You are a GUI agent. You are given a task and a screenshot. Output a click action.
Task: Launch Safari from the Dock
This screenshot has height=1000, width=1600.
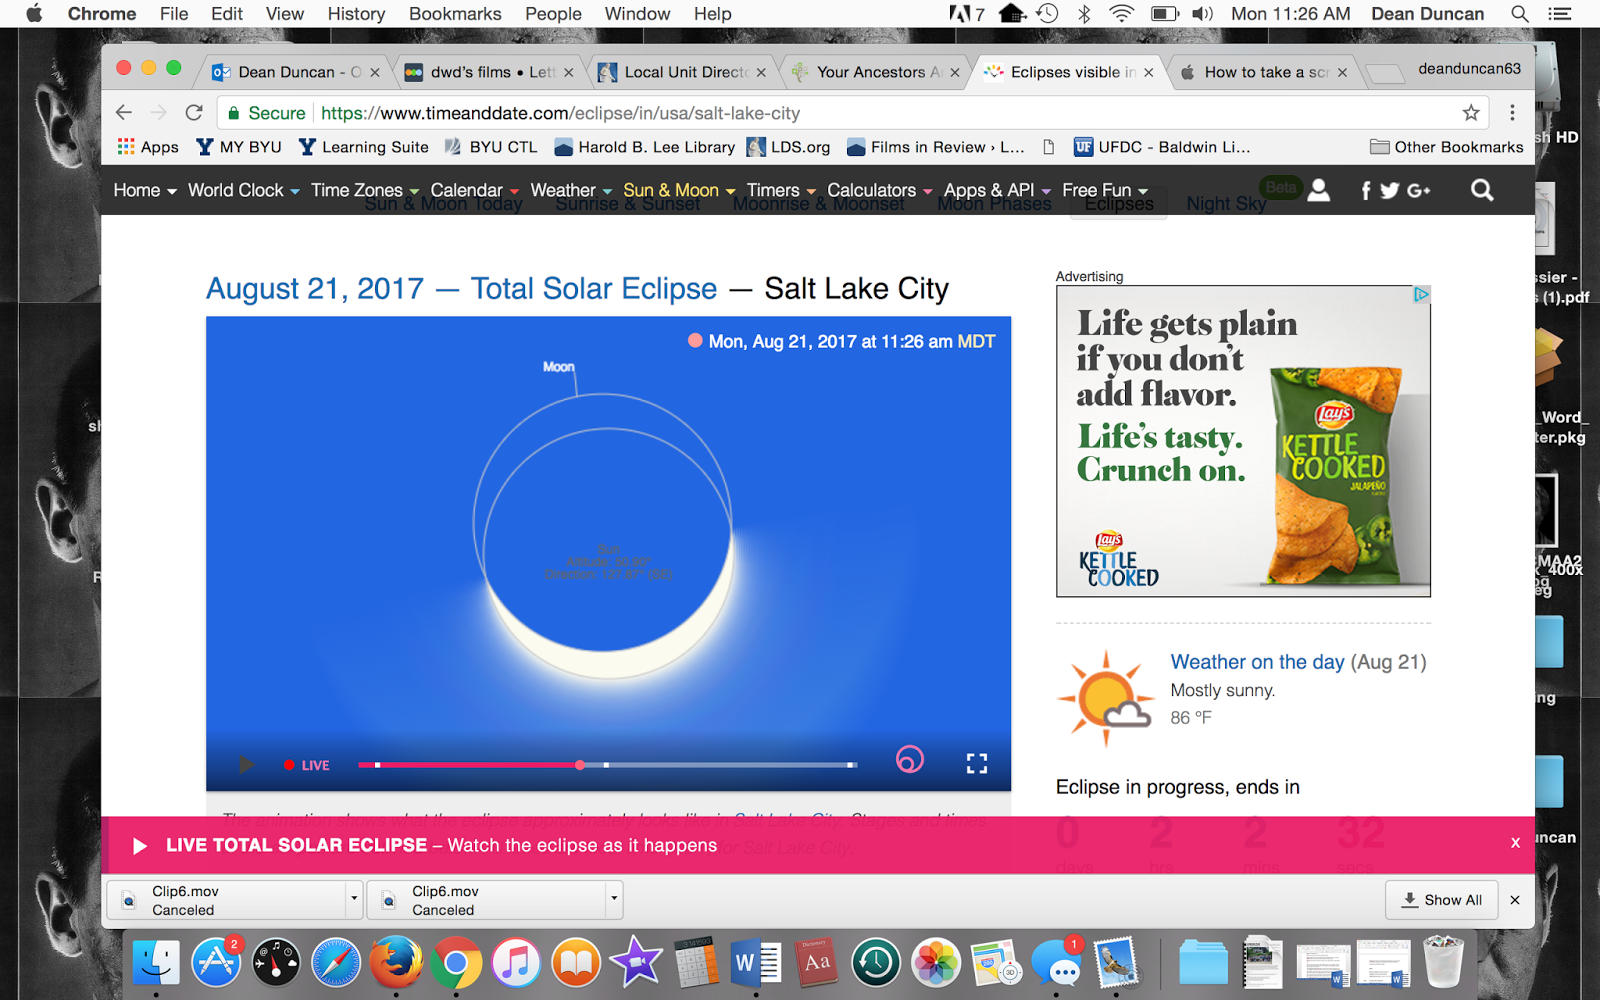coord(336,964)
